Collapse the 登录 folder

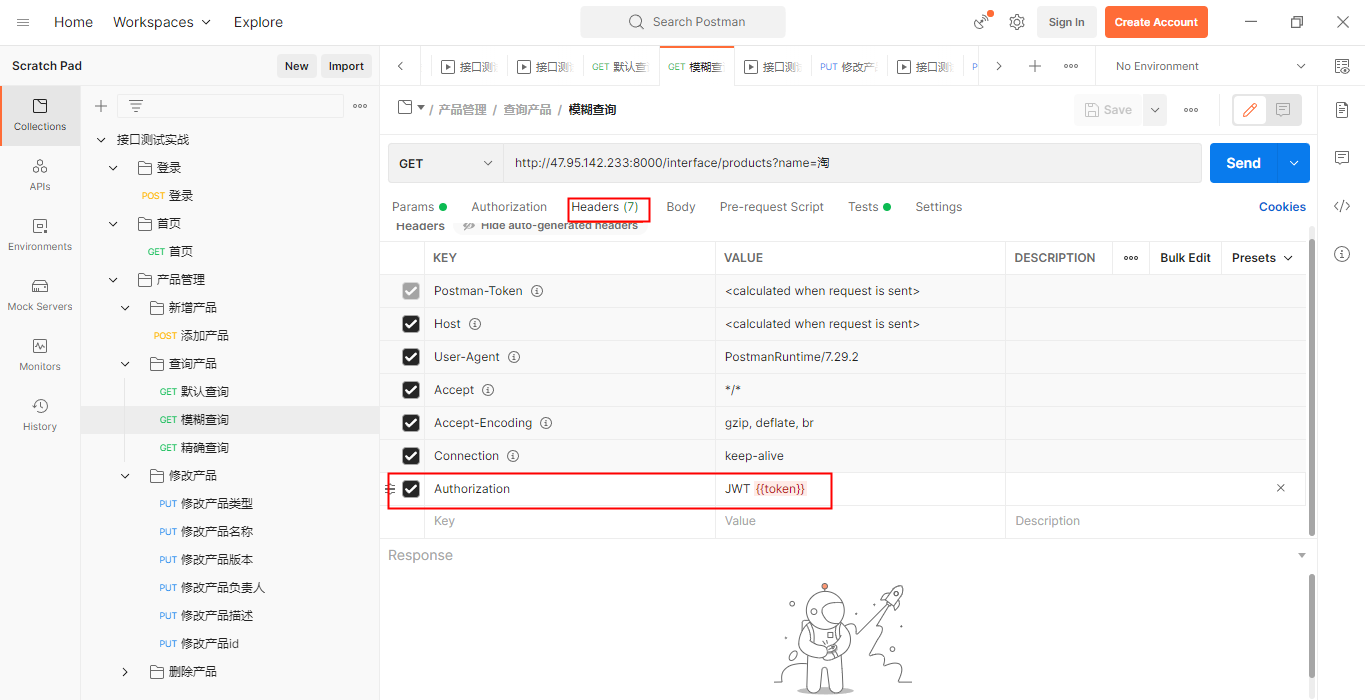[x=113, y=168]
